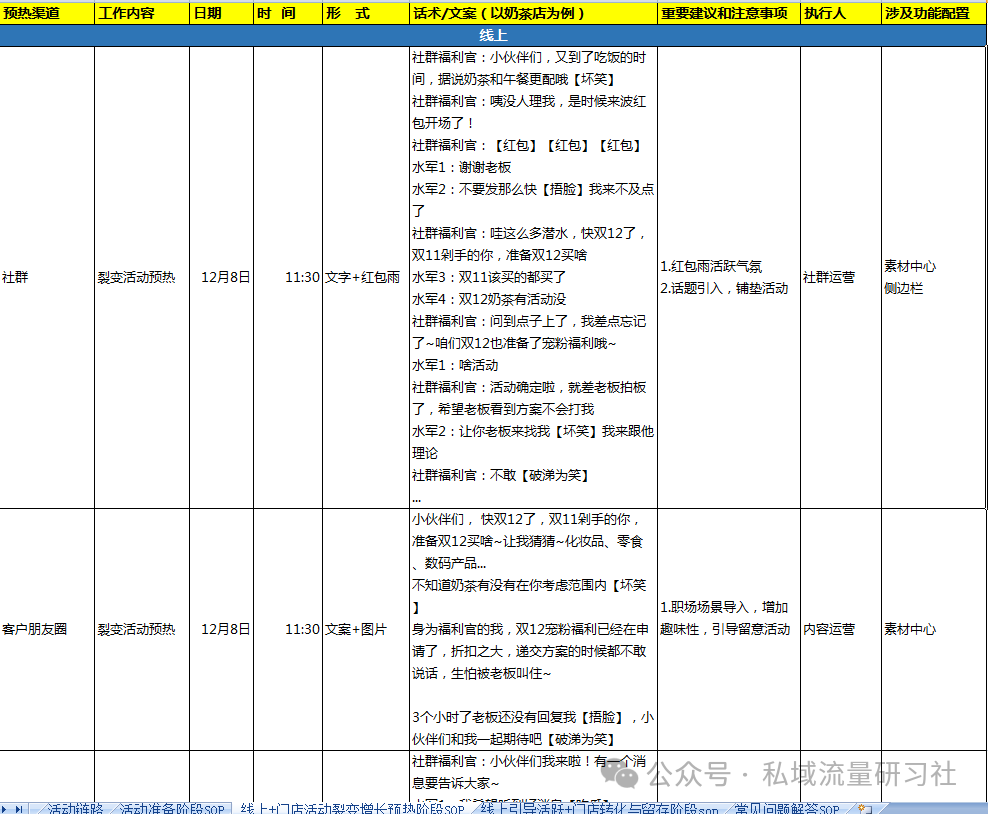Open the 线上引导活跃+门店转化与留存阶段sop sheet tab
The image size is (988, 814).
tap(599, 808)
